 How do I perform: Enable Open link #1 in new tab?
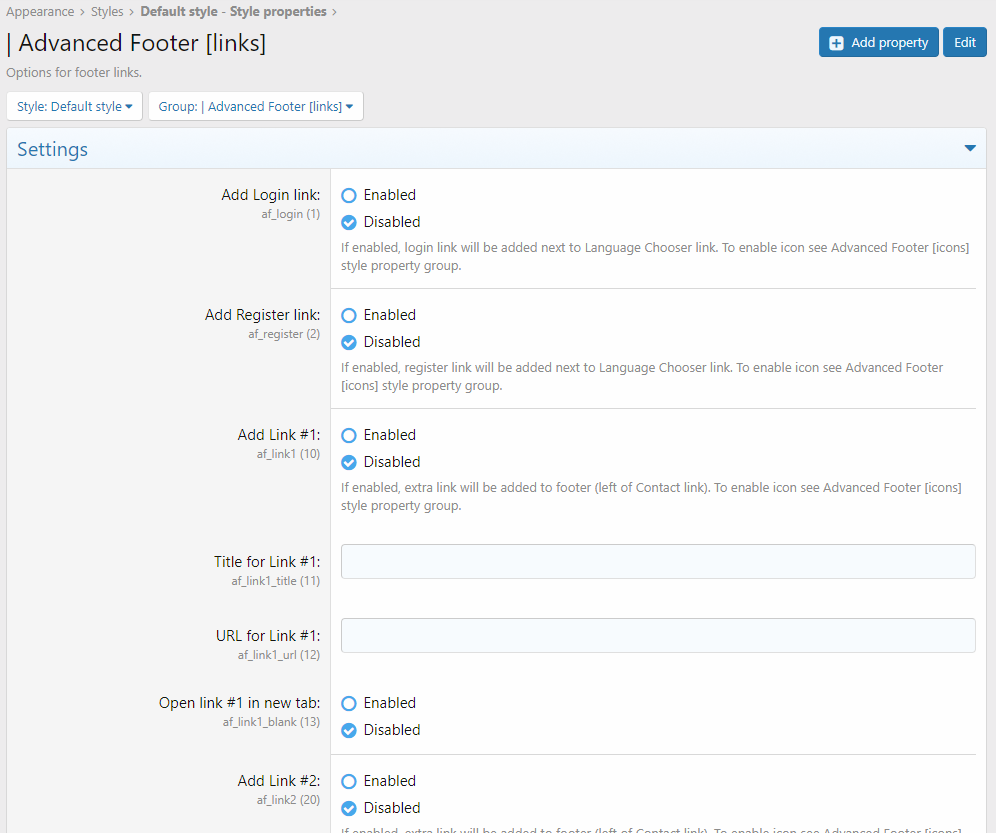point(349,704)
